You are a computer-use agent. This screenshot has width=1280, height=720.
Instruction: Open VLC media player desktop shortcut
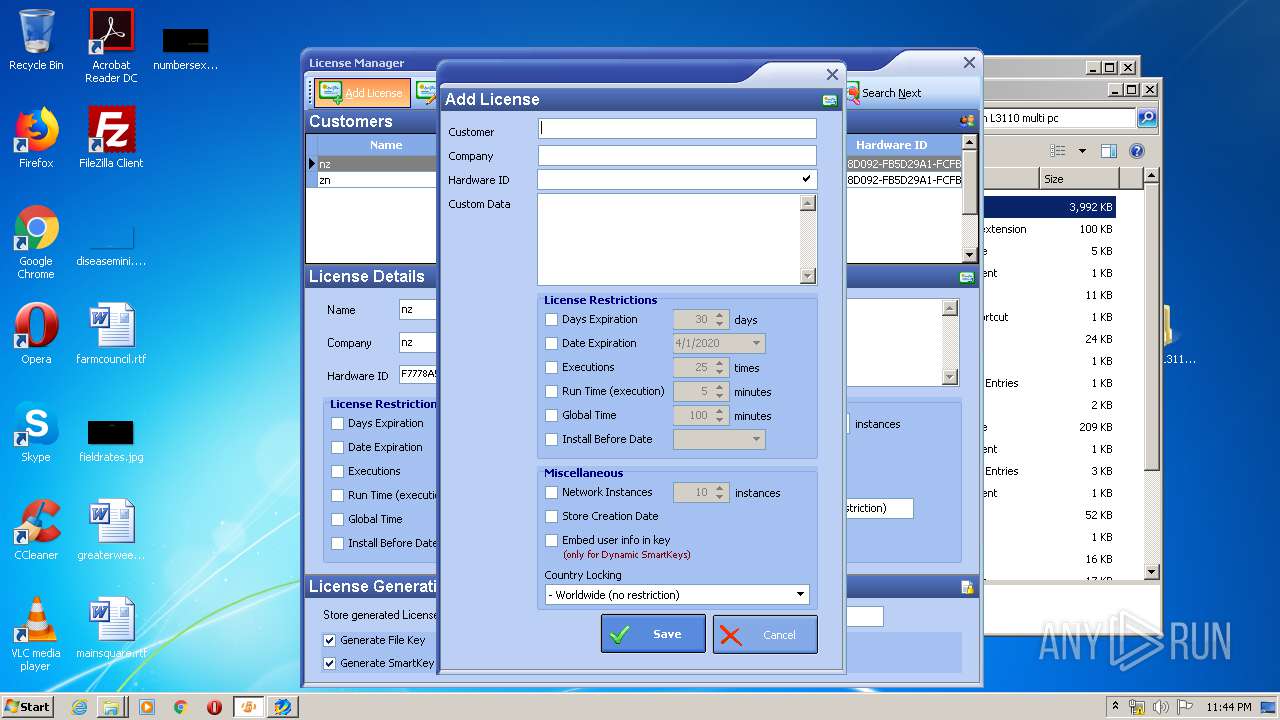(x=36, y=634)
